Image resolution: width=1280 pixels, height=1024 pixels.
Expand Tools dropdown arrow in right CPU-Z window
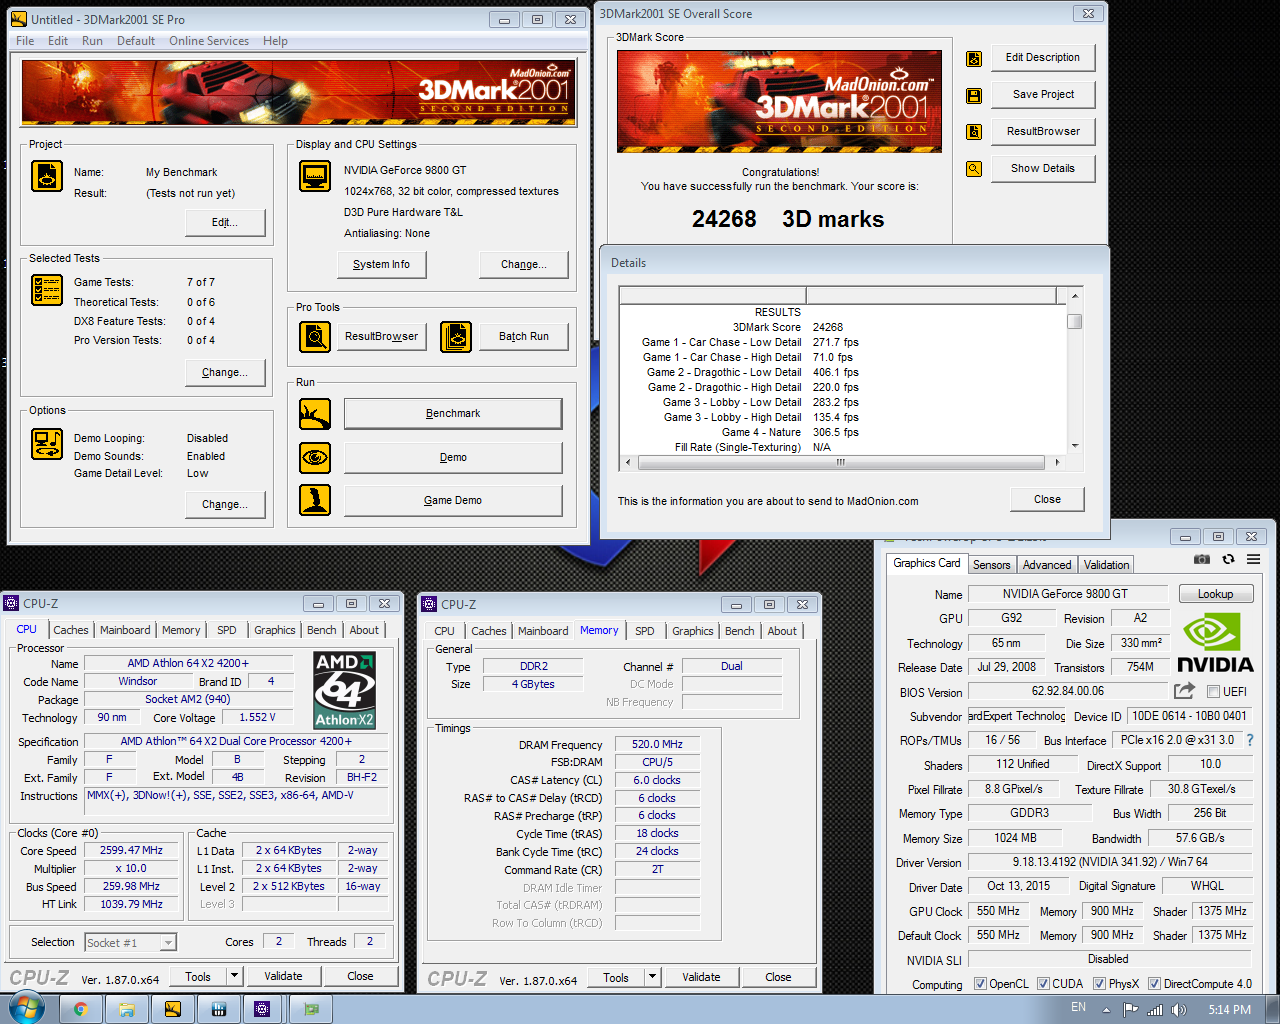tap(652, 977)
